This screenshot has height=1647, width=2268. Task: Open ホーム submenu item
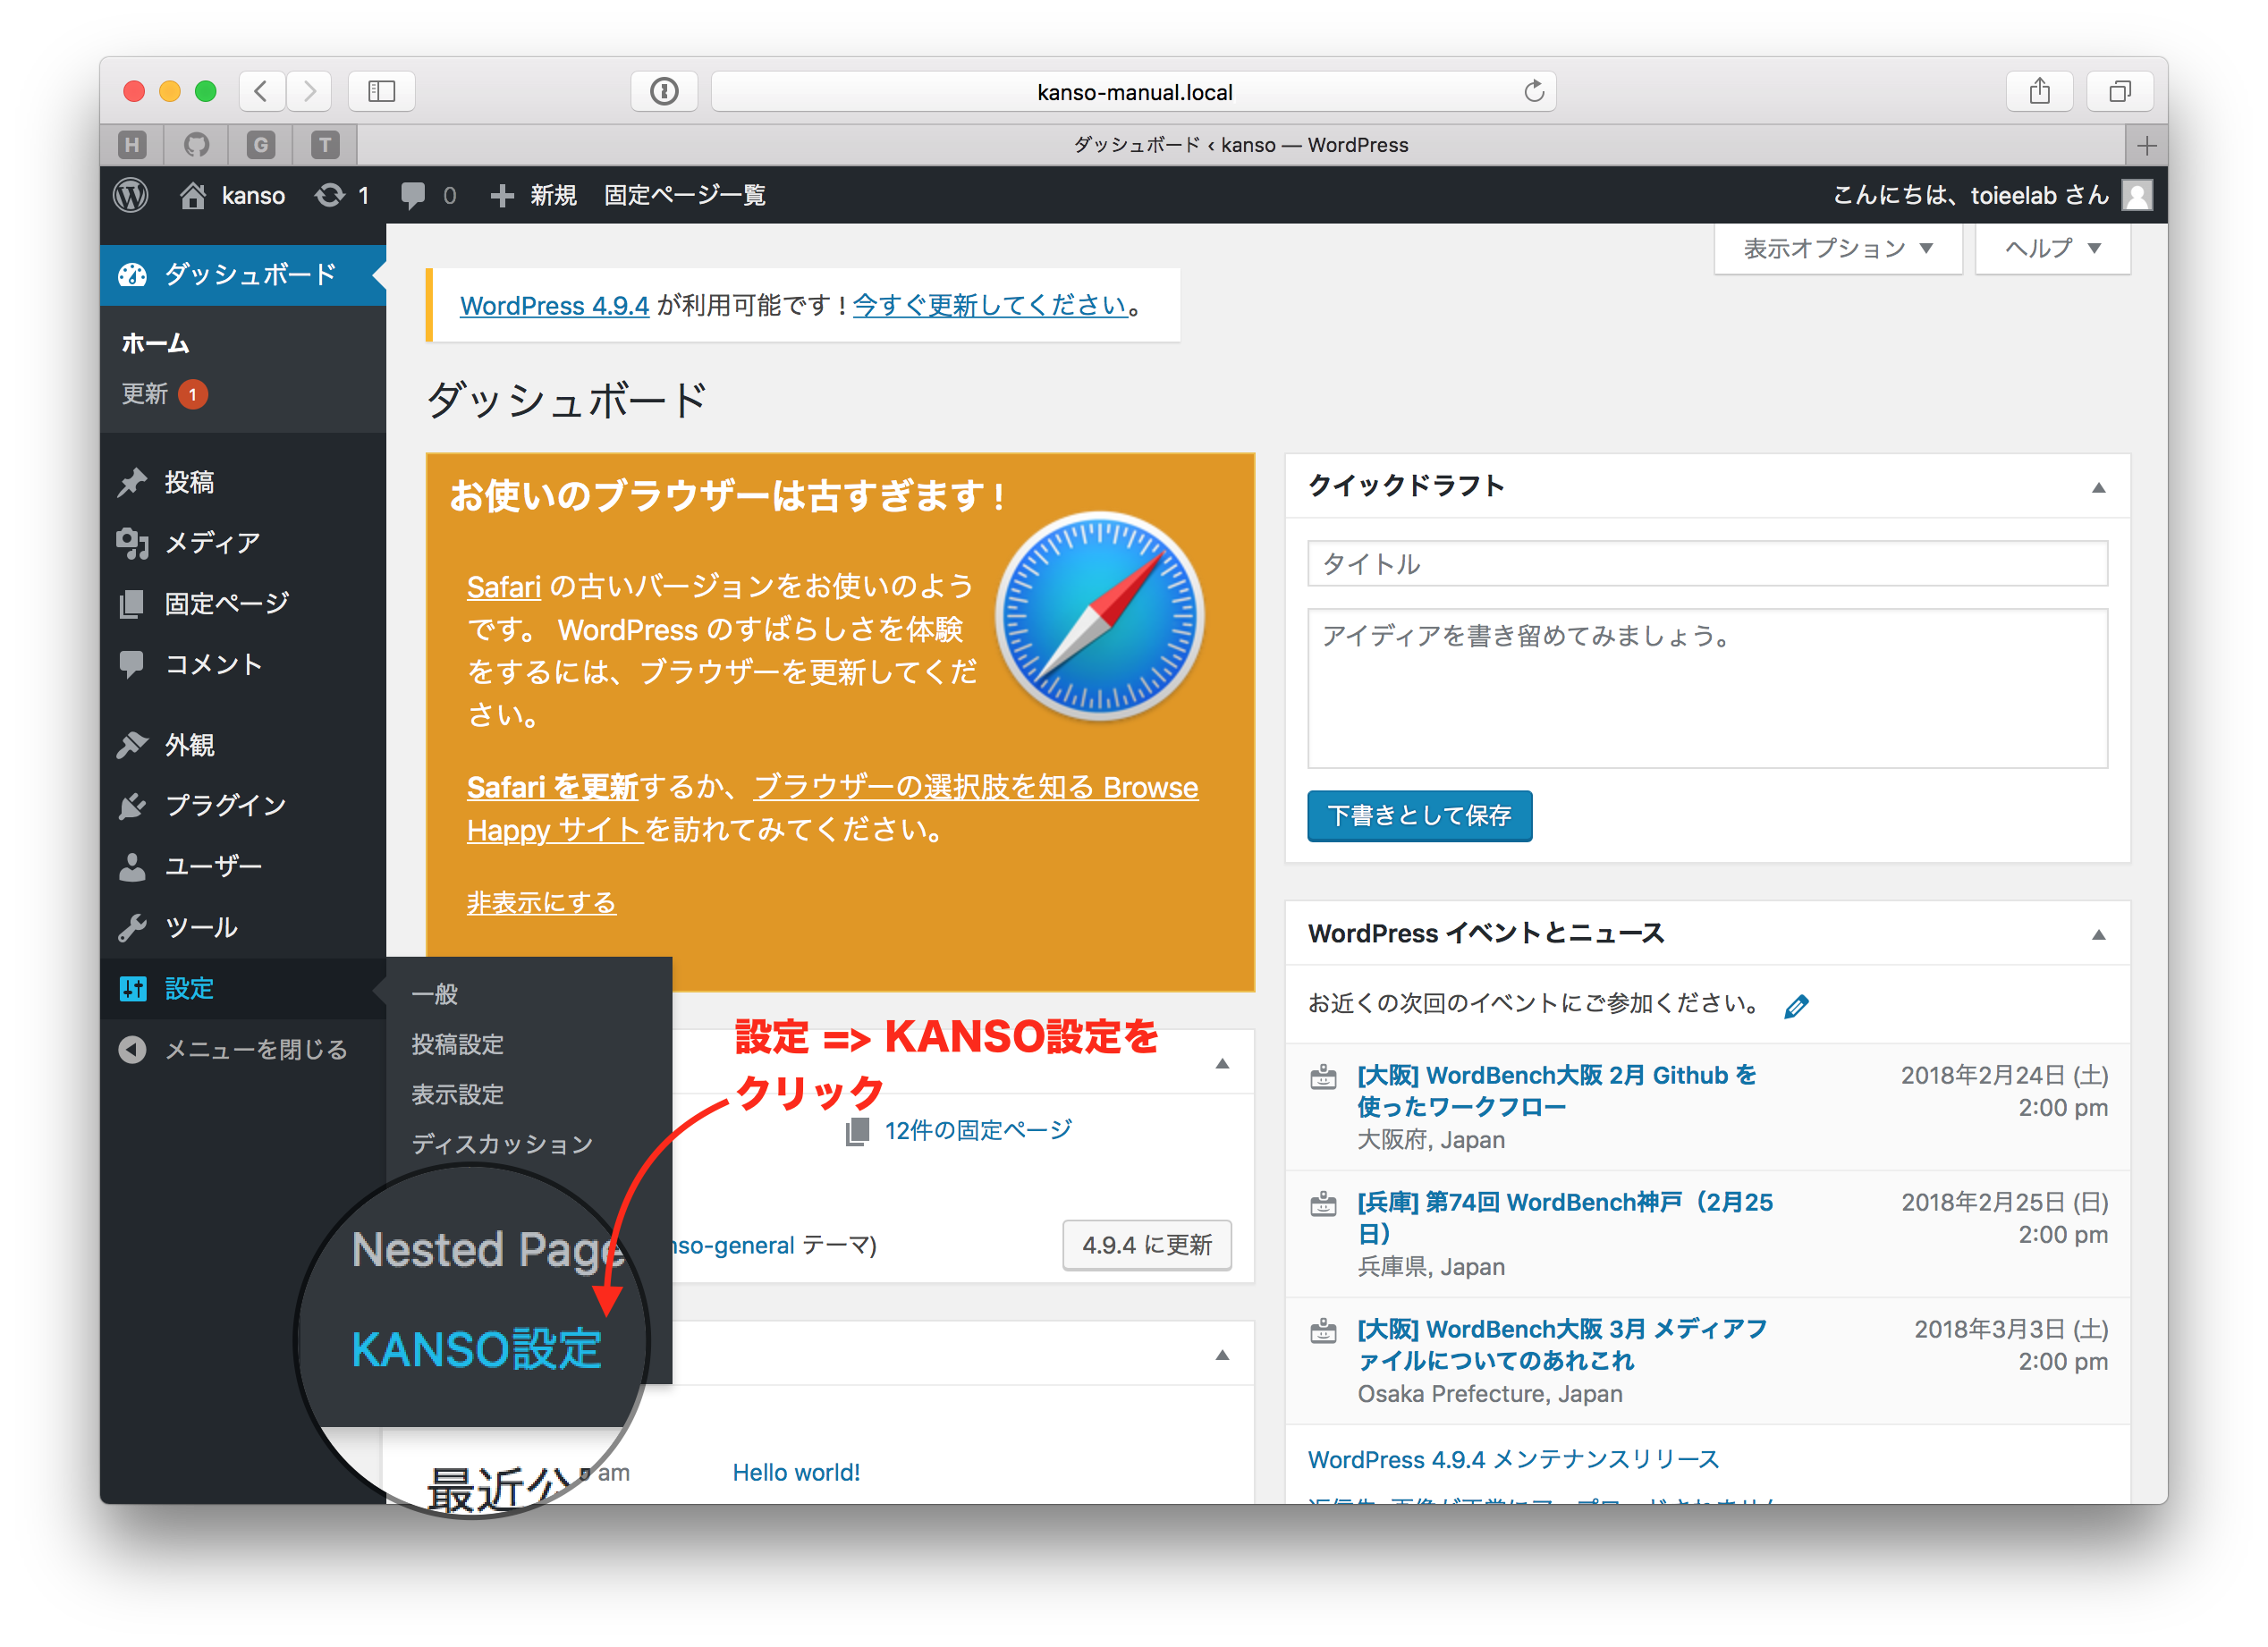tap(155, 344)
